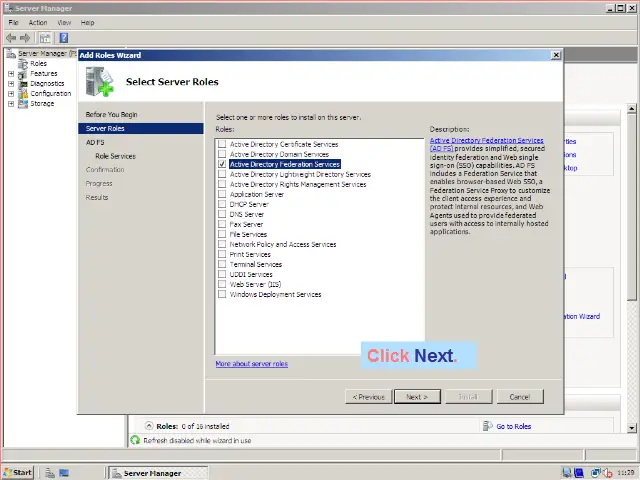Open the Server Manager quick launch icon
The height and width of the screenshot is (480, 640).
(50, 473)
